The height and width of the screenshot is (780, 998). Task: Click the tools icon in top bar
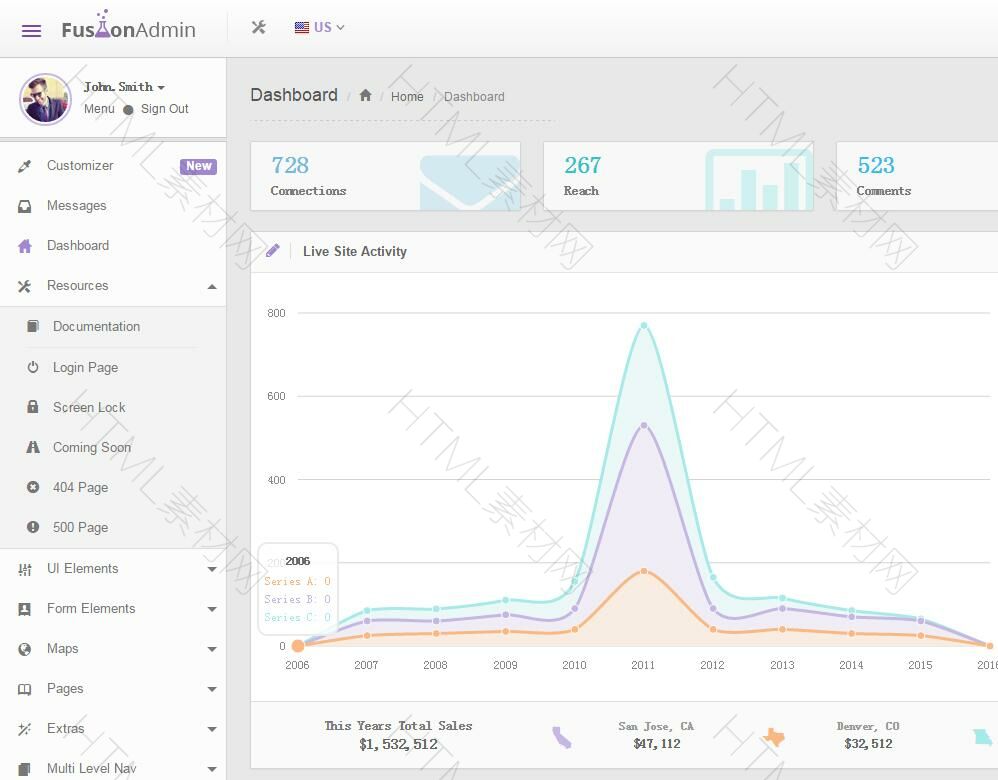(258, 28)
